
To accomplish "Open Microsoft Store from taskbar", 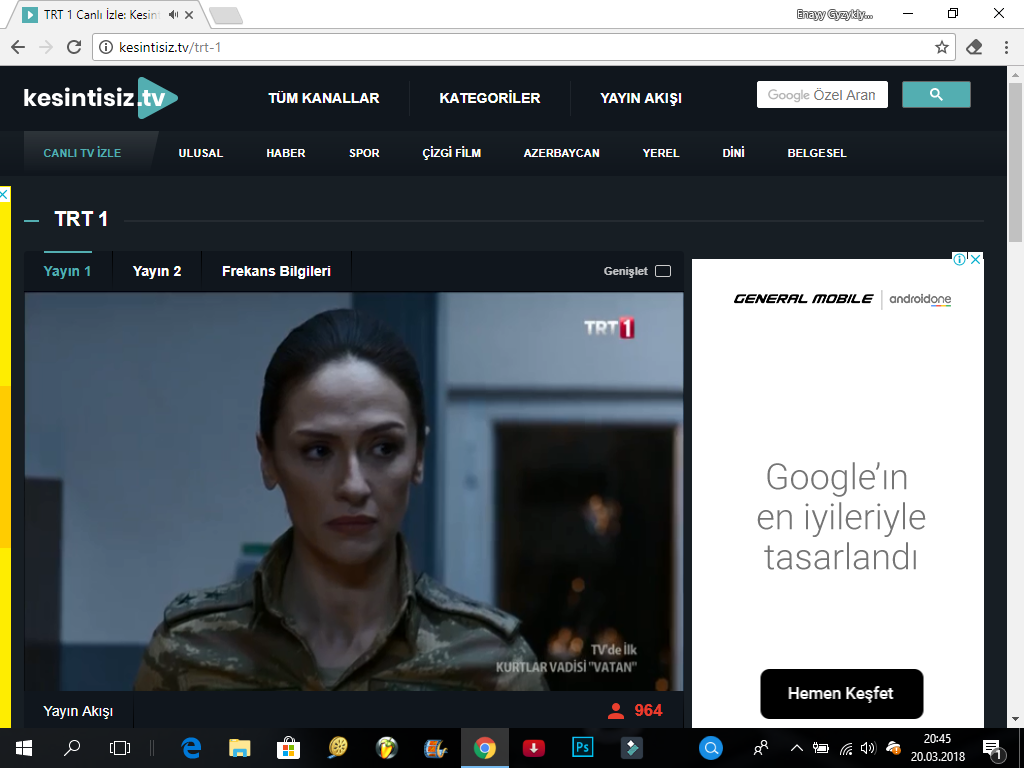I will click(288, 748).
